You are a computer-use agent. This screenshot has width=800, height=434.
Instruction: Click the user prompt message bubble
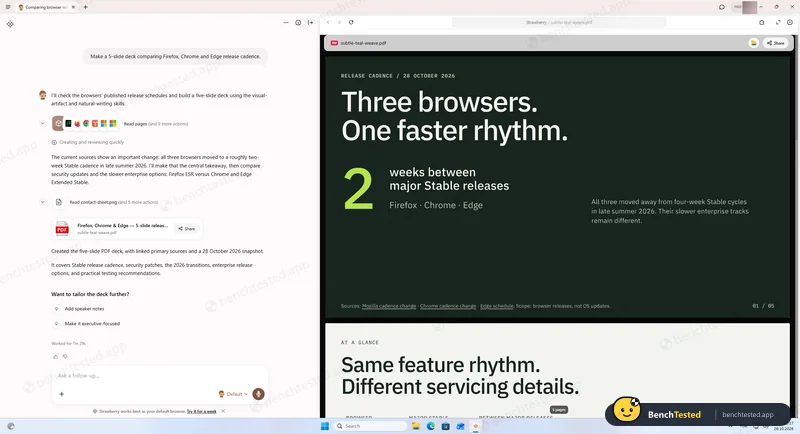[176, 57]
